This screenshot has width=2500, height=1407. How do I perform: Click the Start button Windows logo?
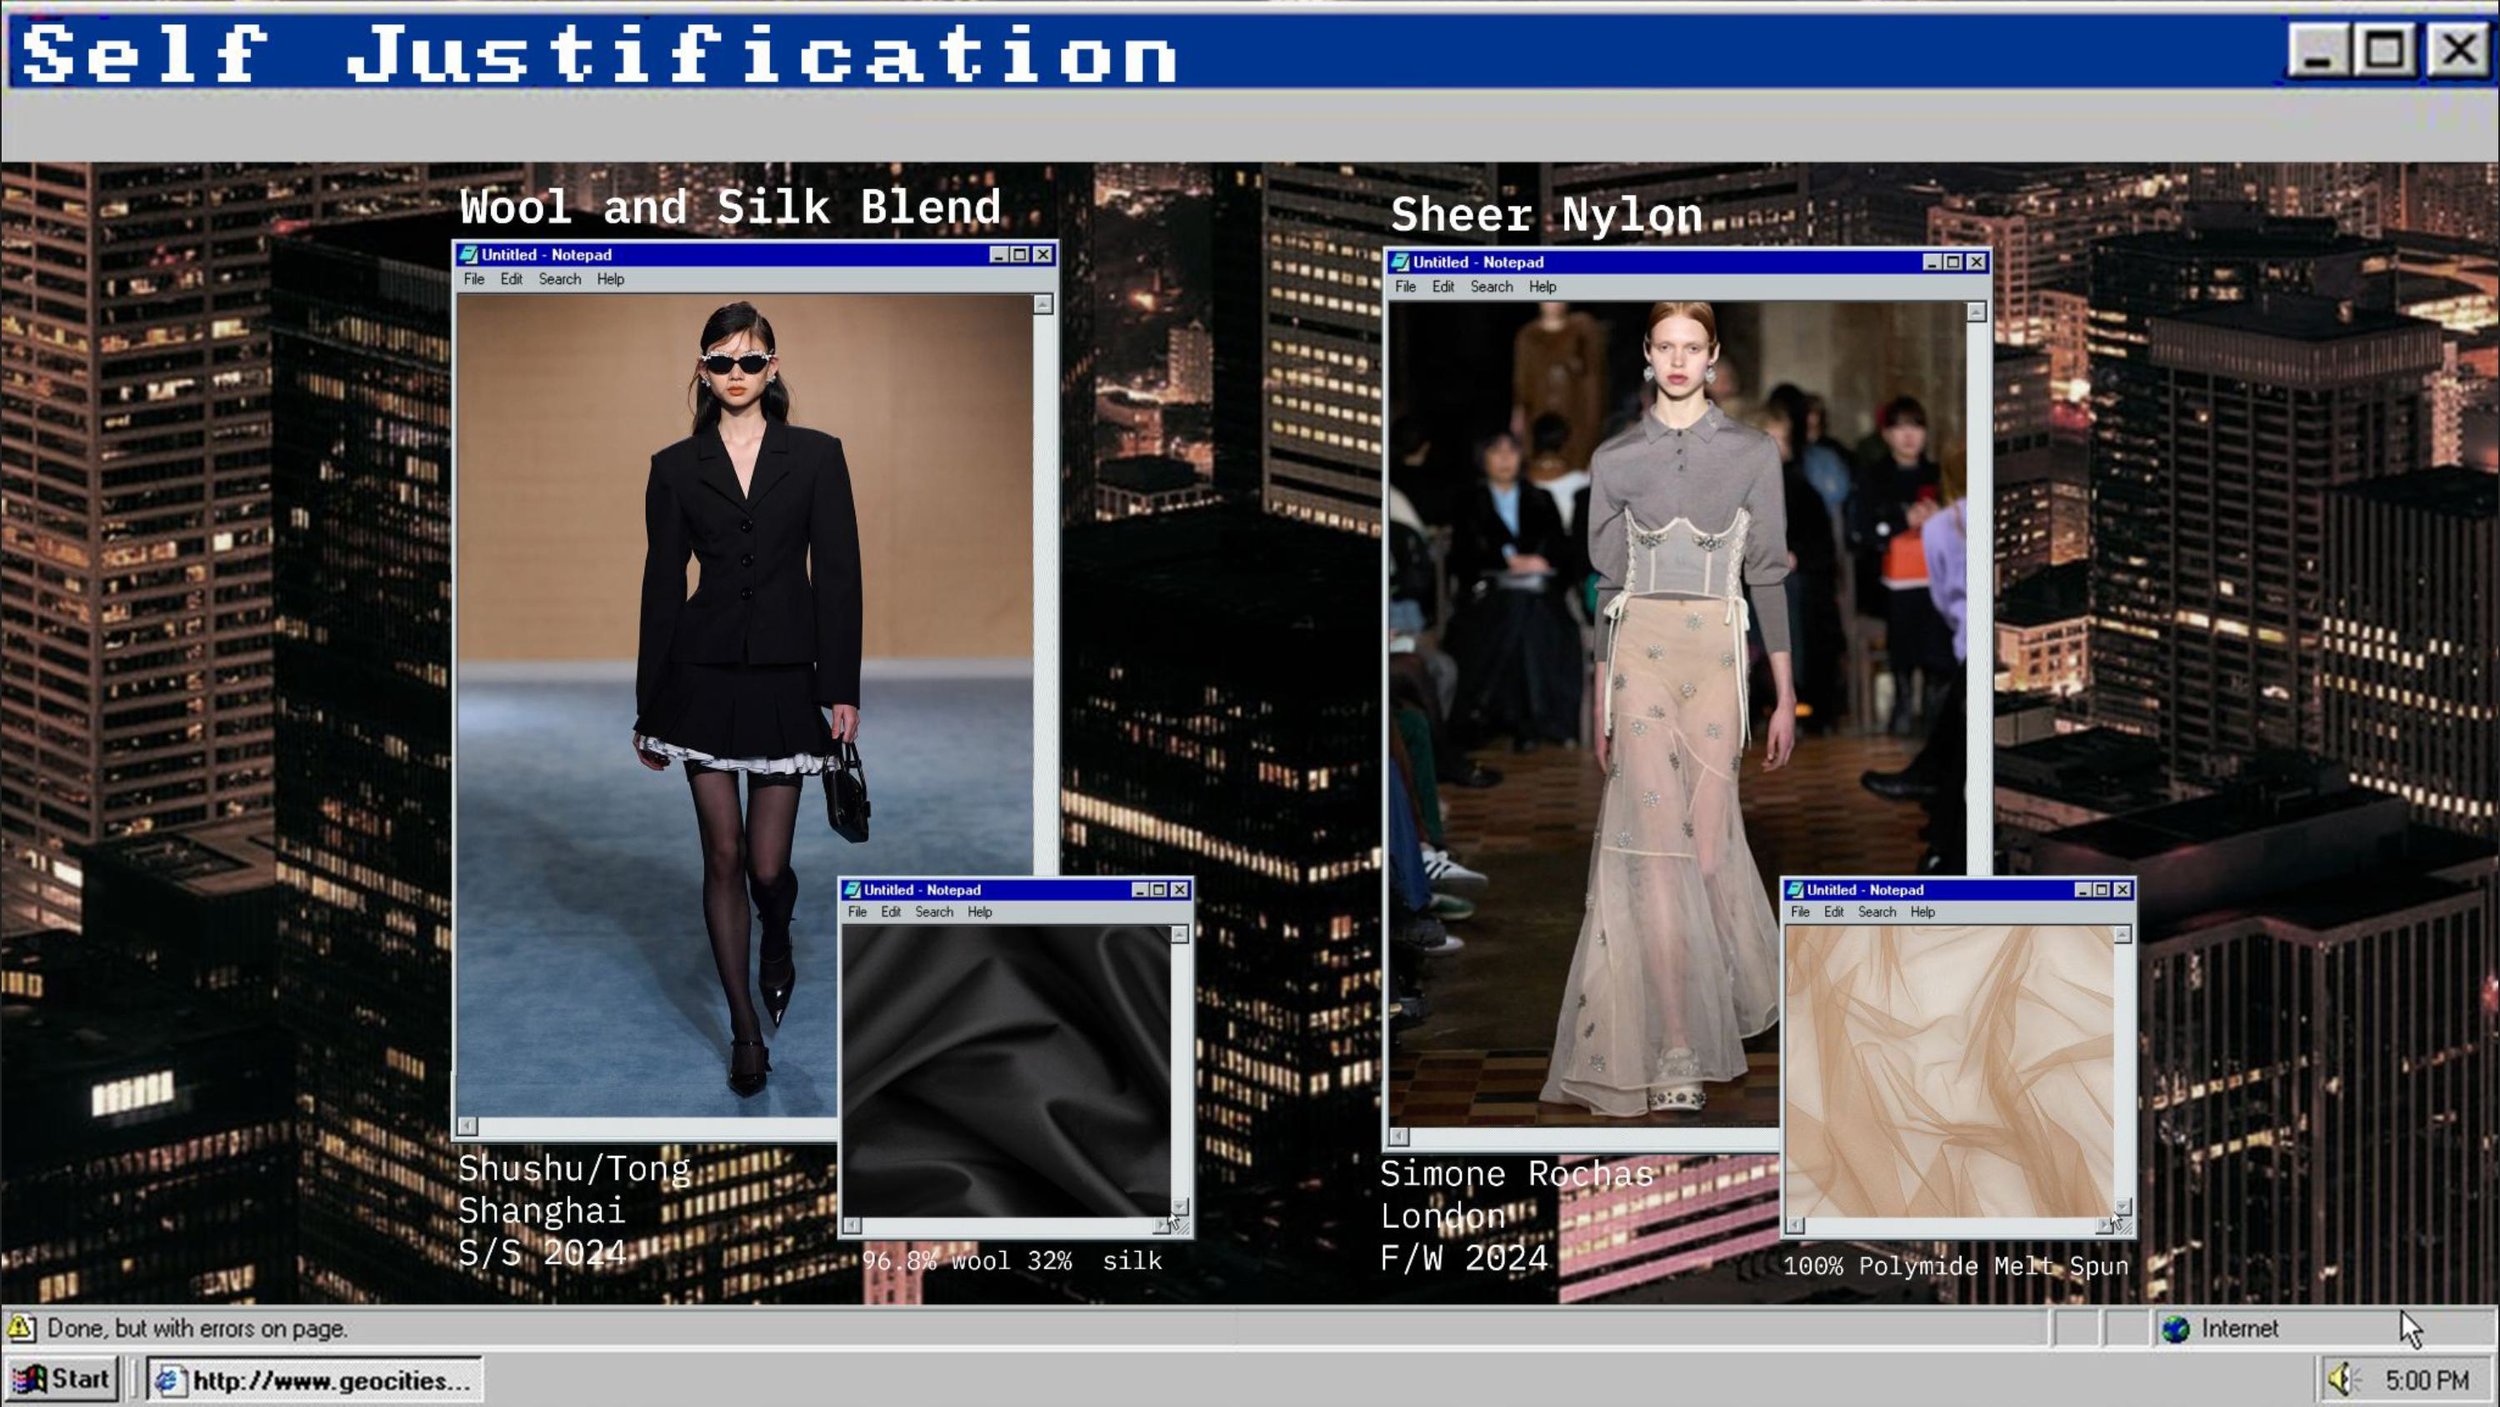pyautogui.click(x=30, y=1379)
